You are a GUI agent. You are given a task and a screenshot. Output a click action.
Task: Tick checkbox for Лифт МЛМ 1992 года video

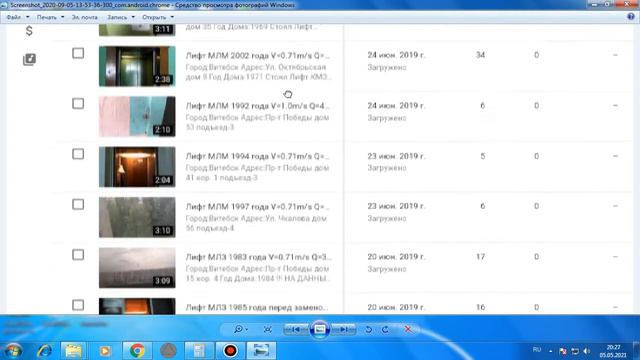click(x=78, y=104)
